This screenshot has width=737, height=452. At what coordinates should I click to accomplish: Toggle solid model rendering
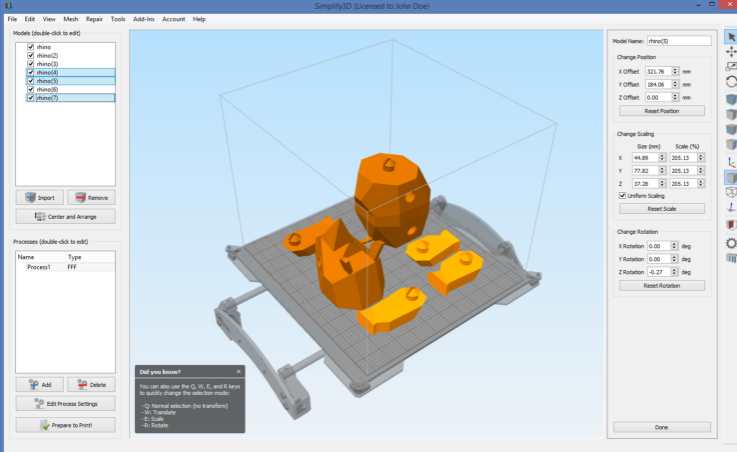coord(731,177)
